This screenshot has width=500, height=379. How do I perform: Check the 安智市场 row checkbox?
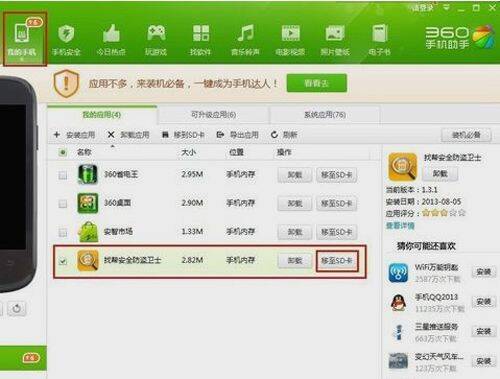click(62, 232)
